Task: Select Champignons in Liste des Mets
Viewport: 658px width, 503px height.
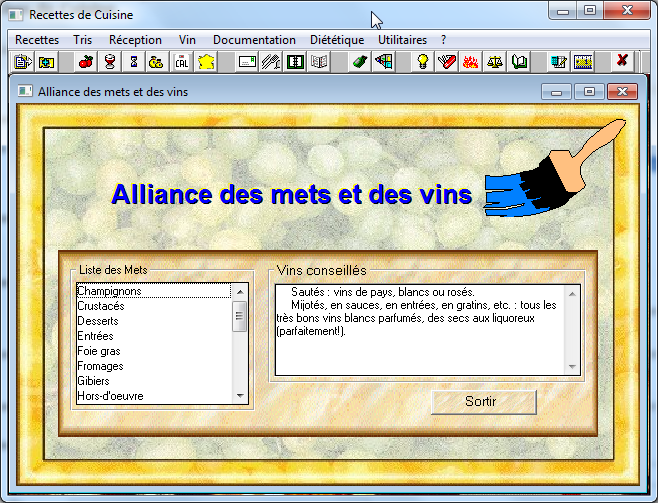Action: (154, 291)
